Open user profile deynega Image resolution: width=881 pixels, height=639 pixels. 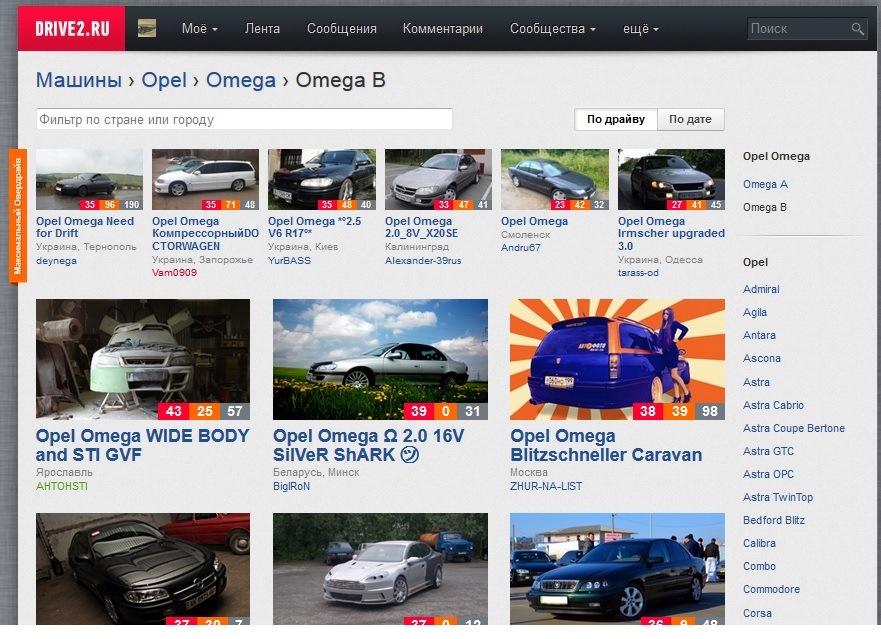click(x=56, y=261)
